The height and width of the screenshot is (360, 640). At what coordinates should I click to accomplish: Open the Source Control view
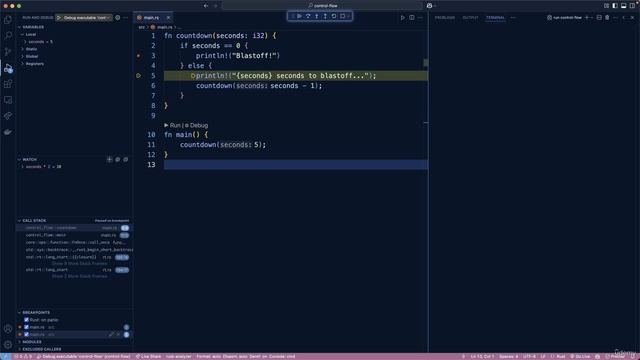(8, 51)
